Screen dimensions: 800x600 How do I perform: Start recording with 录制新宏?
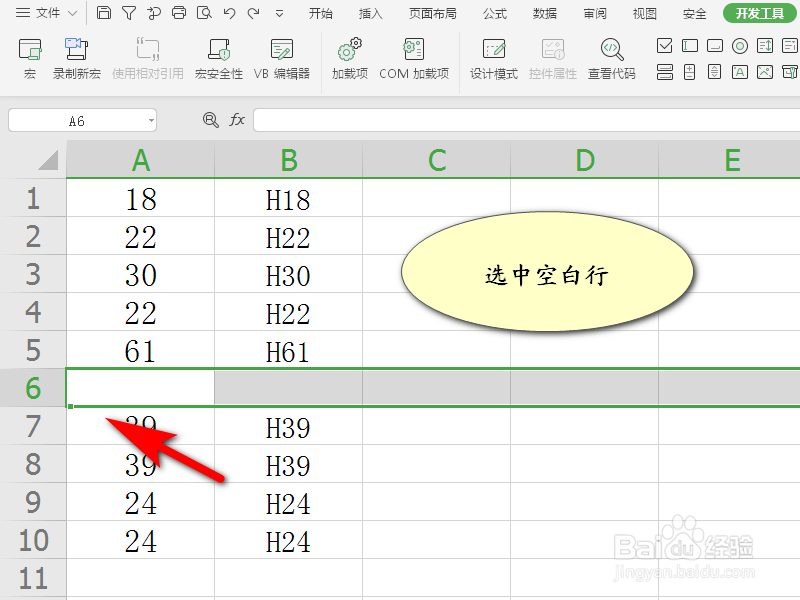point(78,57)
